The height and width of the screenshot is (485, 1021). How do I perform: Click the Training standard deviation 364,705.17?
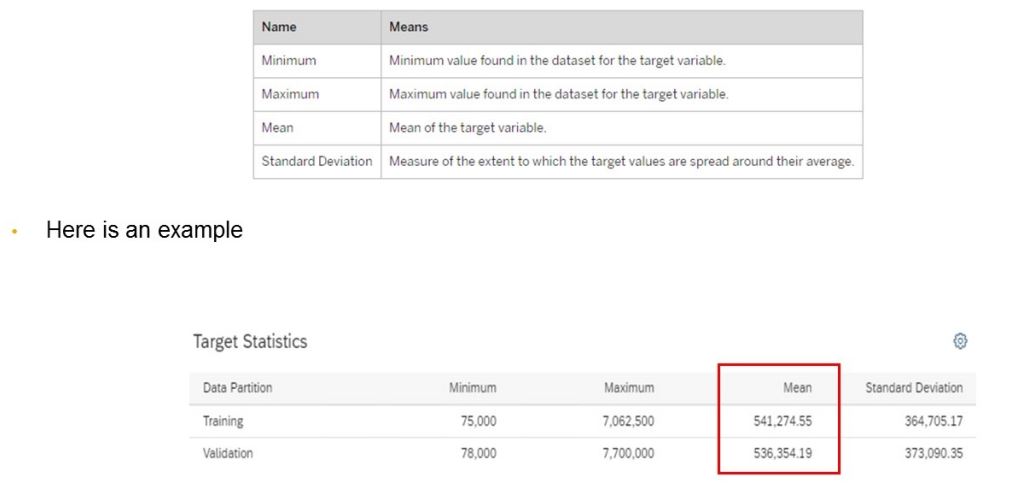(x=926, y=421)
